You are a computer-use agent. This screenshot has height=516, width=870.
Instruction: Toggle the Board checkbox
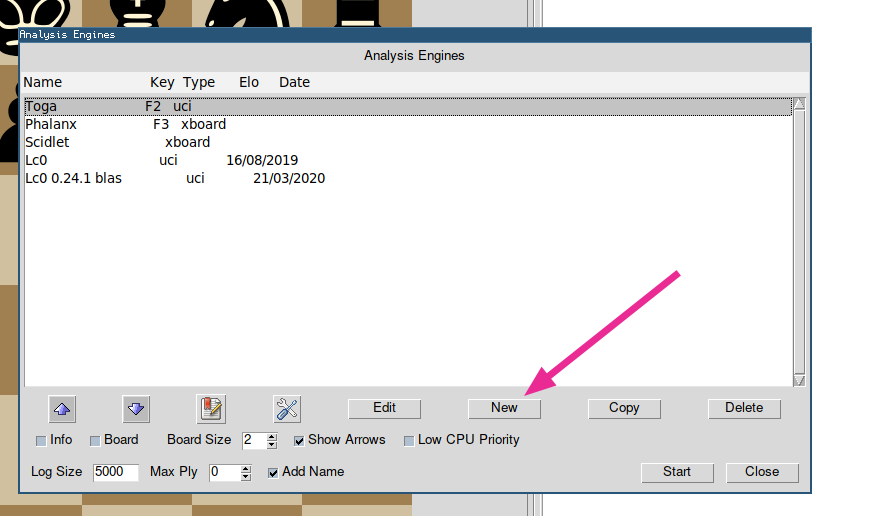[x=95, y=440]
